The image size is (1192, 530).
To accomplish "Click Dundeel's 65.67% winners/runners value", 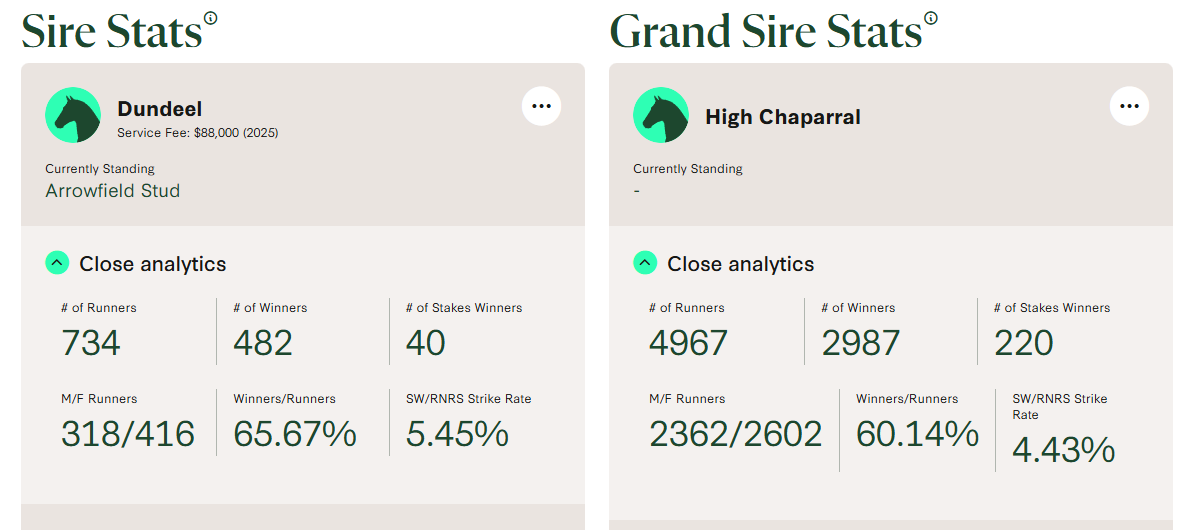I will point(295,434).
